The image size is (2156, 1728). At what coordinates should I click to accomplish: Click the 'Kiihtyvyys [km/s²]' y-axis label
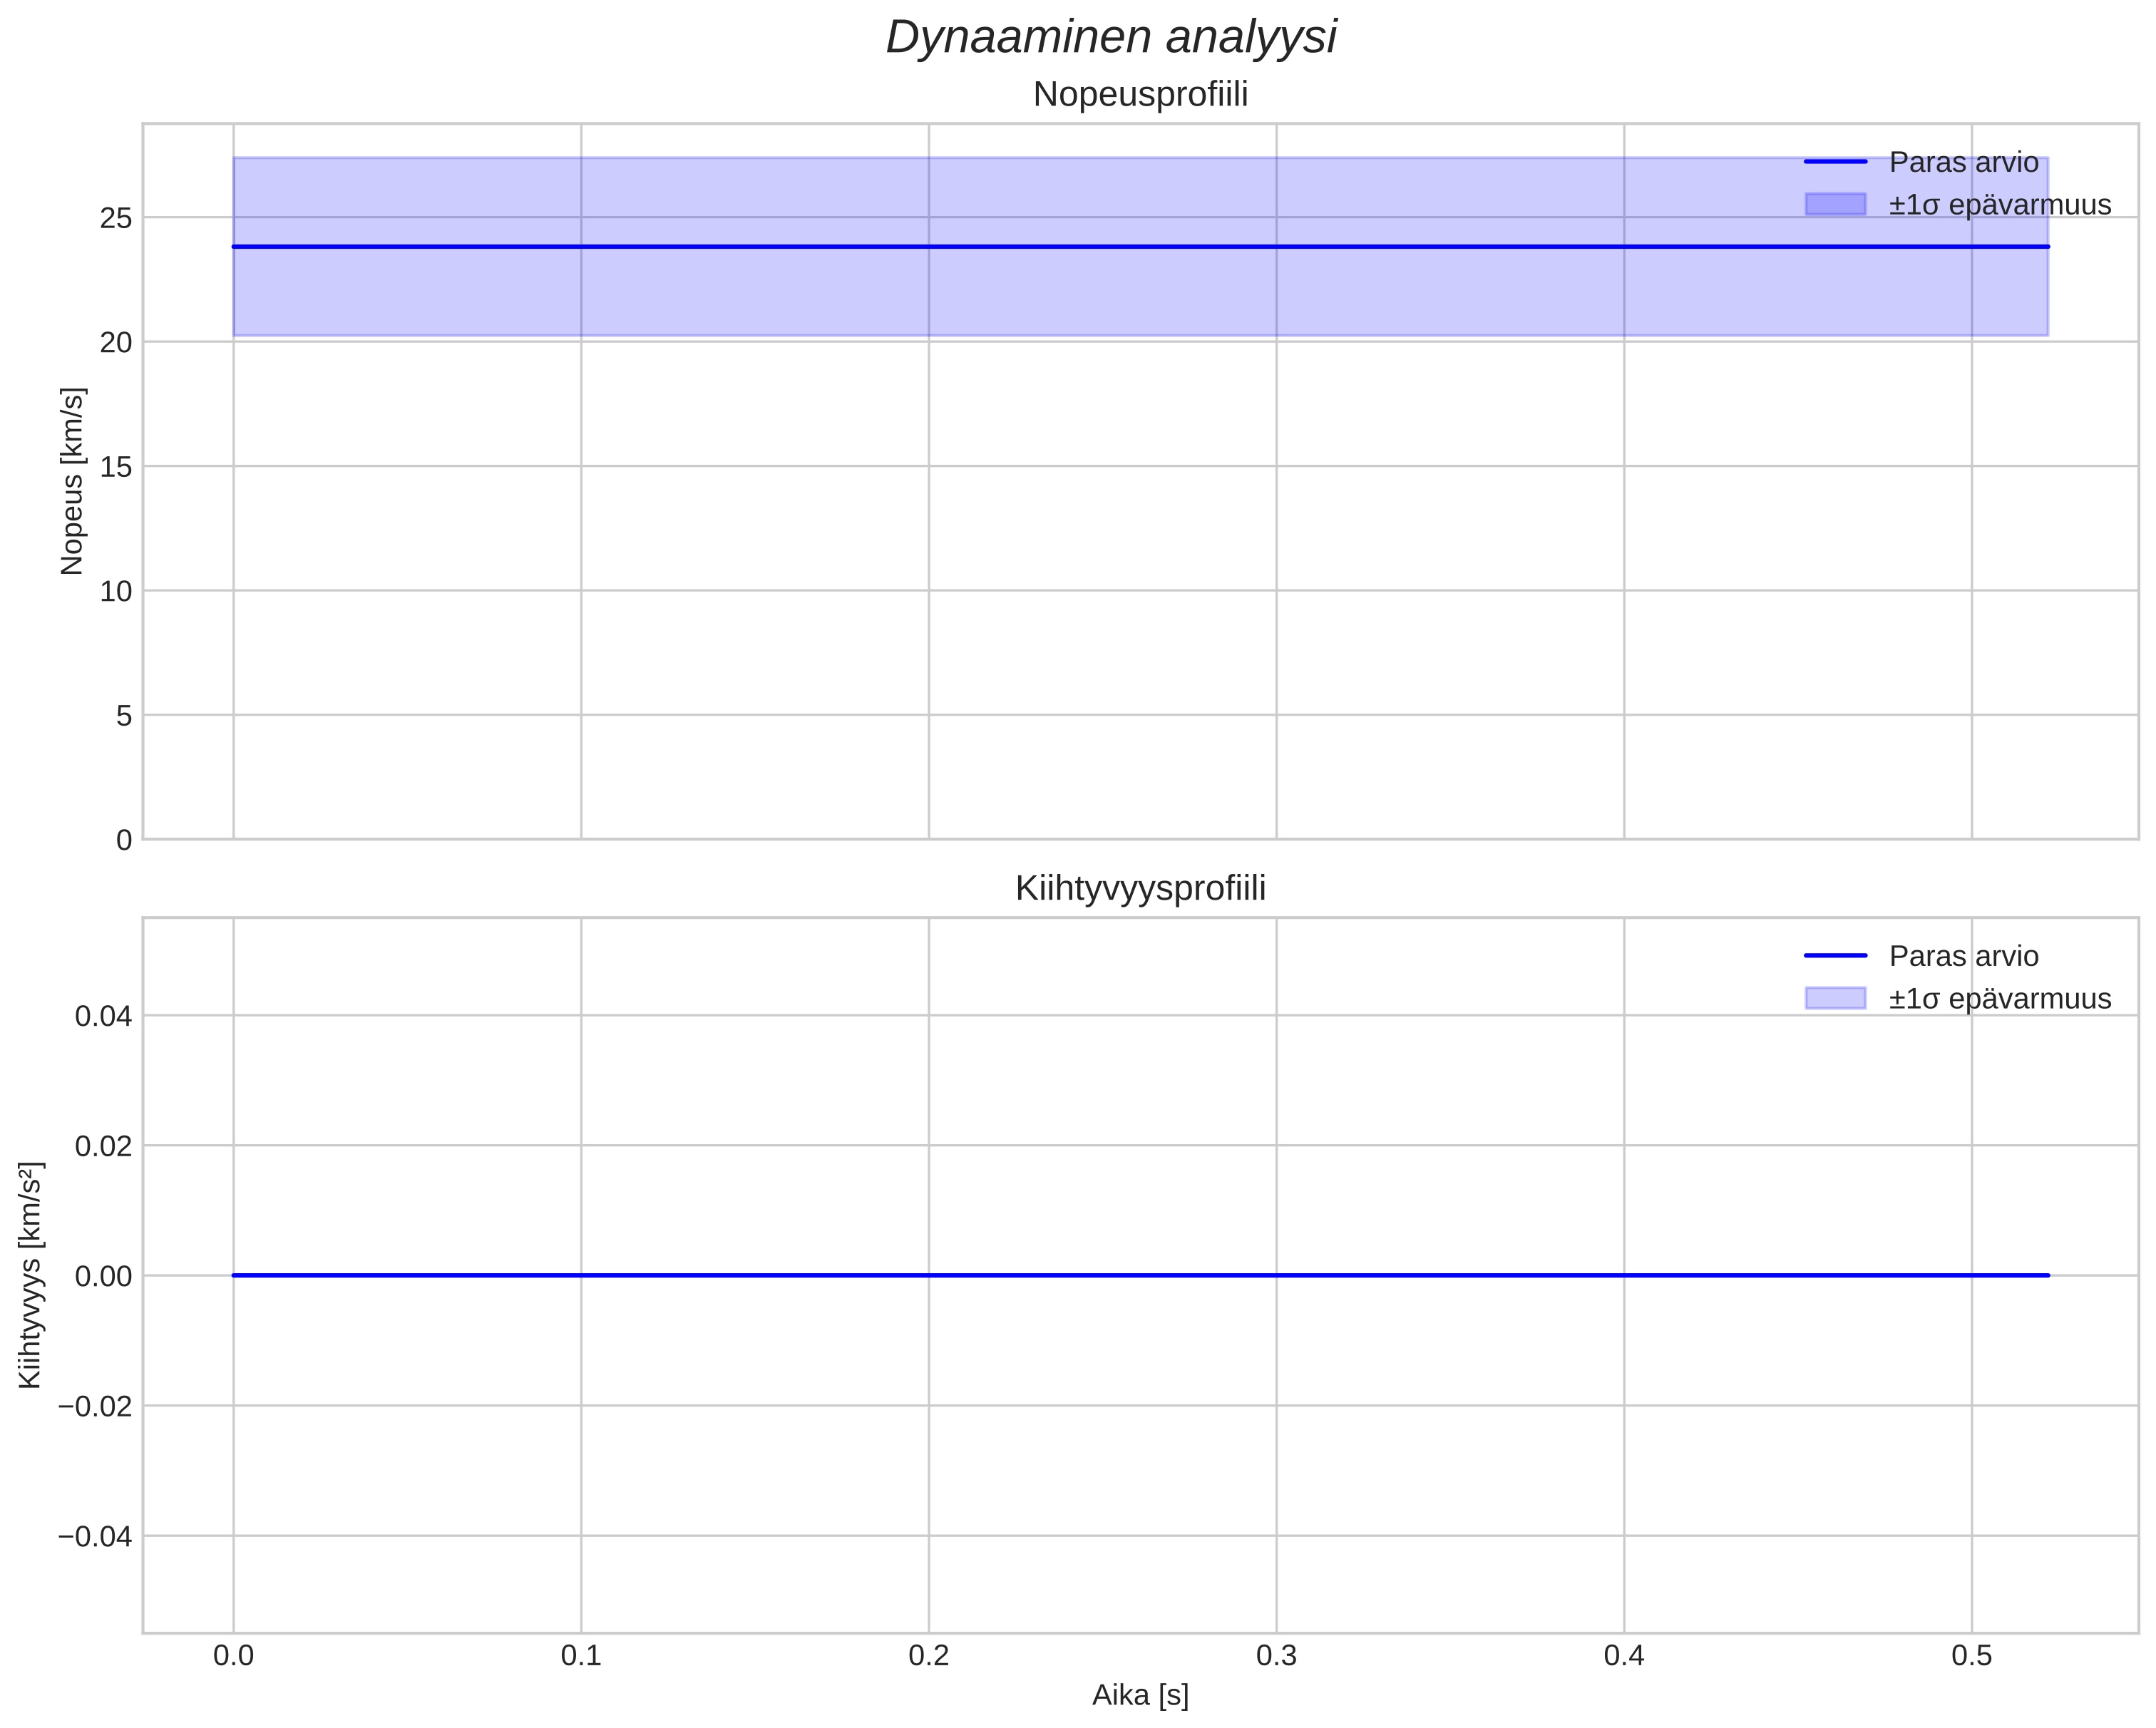click(x=30, y=1275)
